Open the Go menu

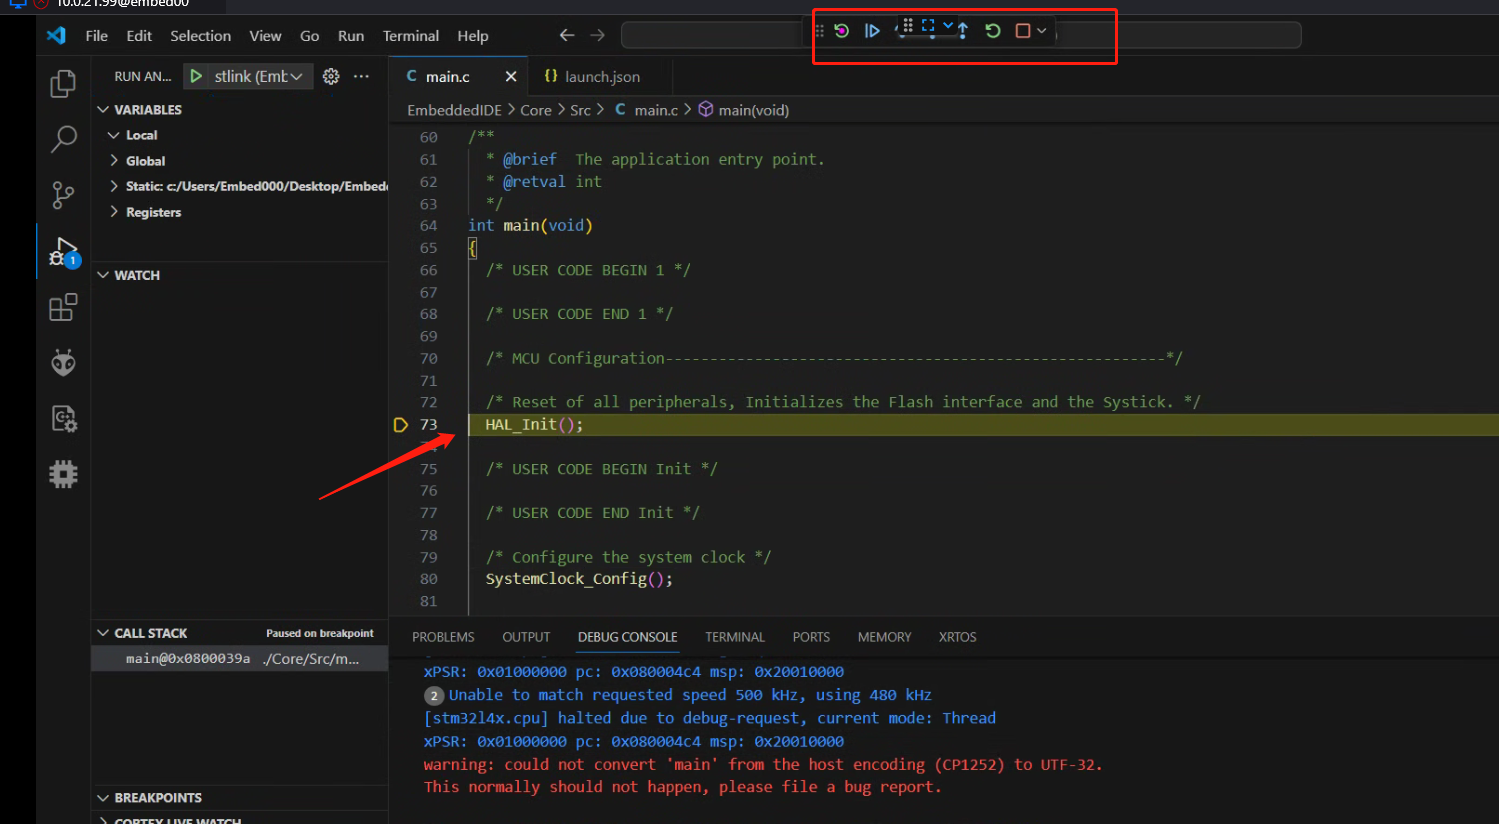310,36
